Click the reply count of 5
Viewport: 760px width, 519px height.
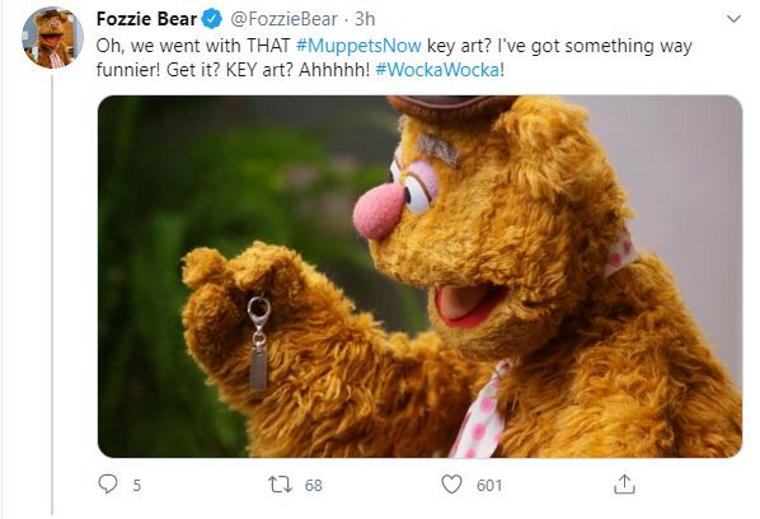(x=136, y=485)
